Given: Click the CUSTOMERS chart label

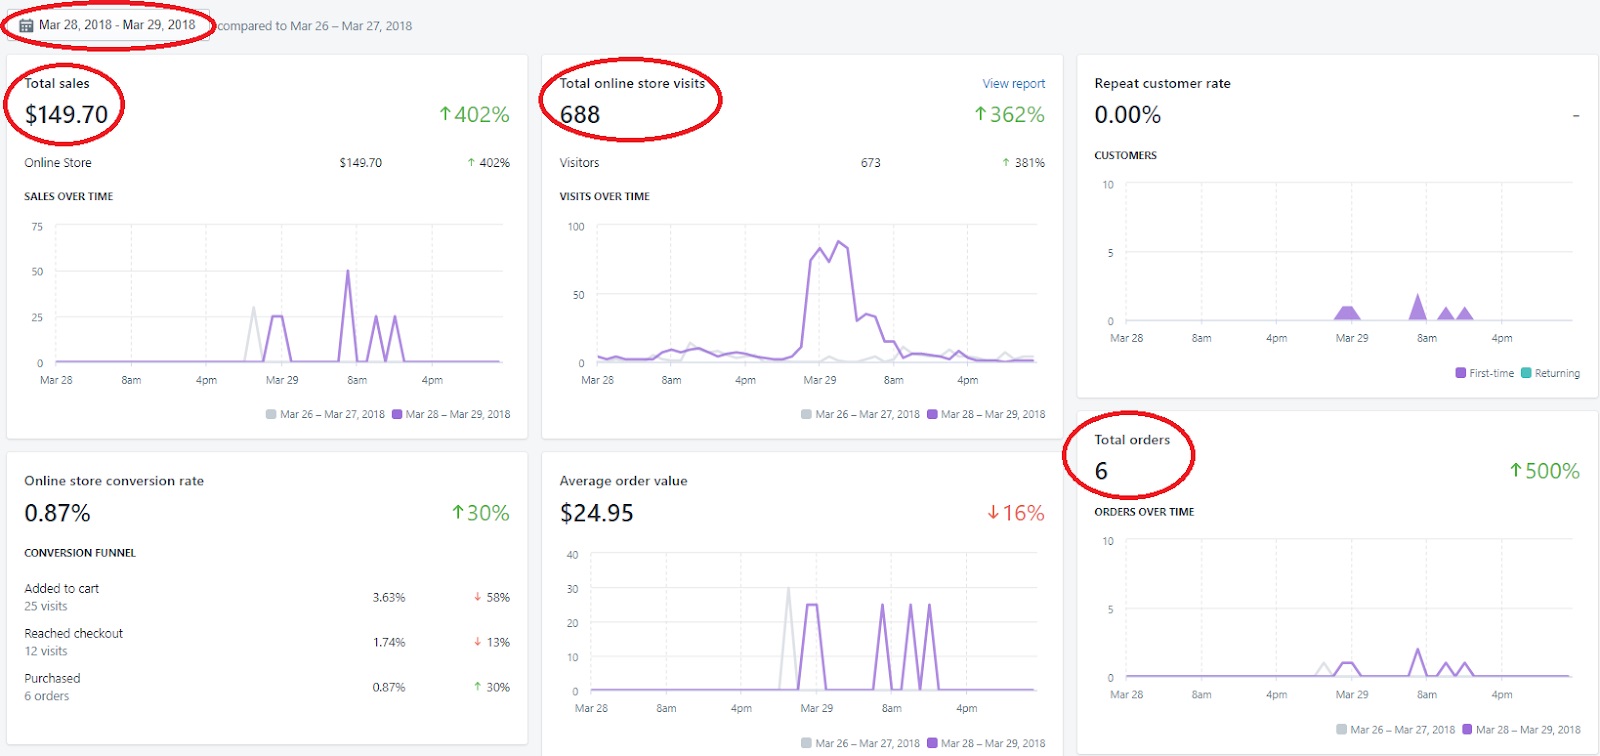Looking at the screenshot, I should (x=1126, y=156).
